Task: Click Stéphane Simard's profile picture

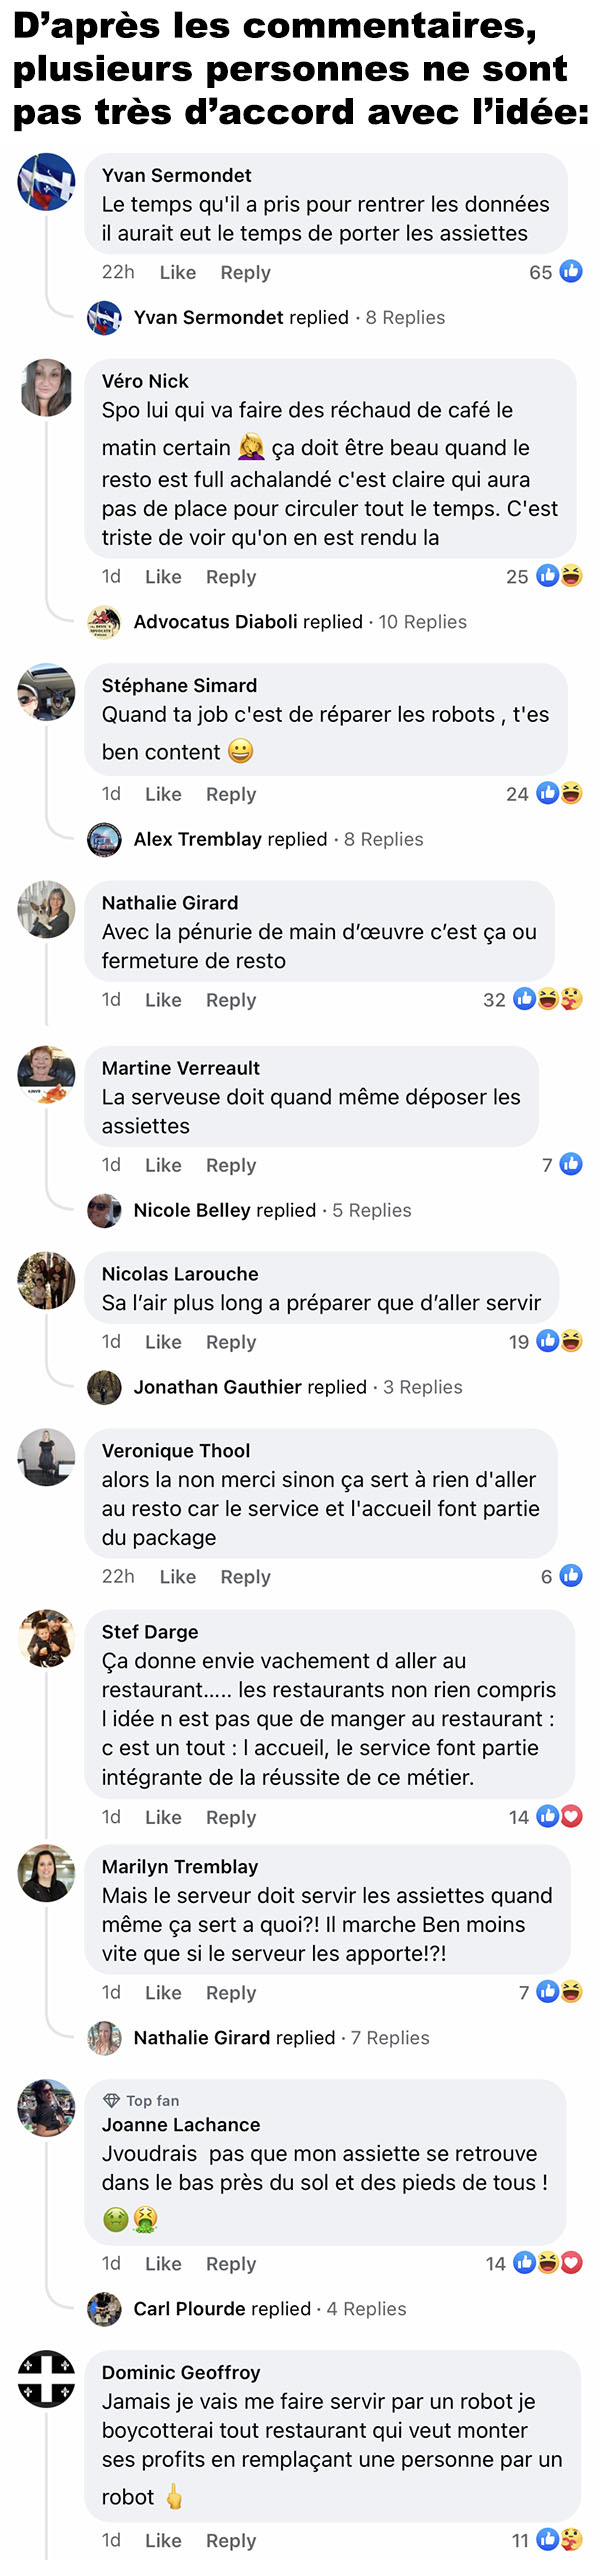Action: click(x=46, y=692)
